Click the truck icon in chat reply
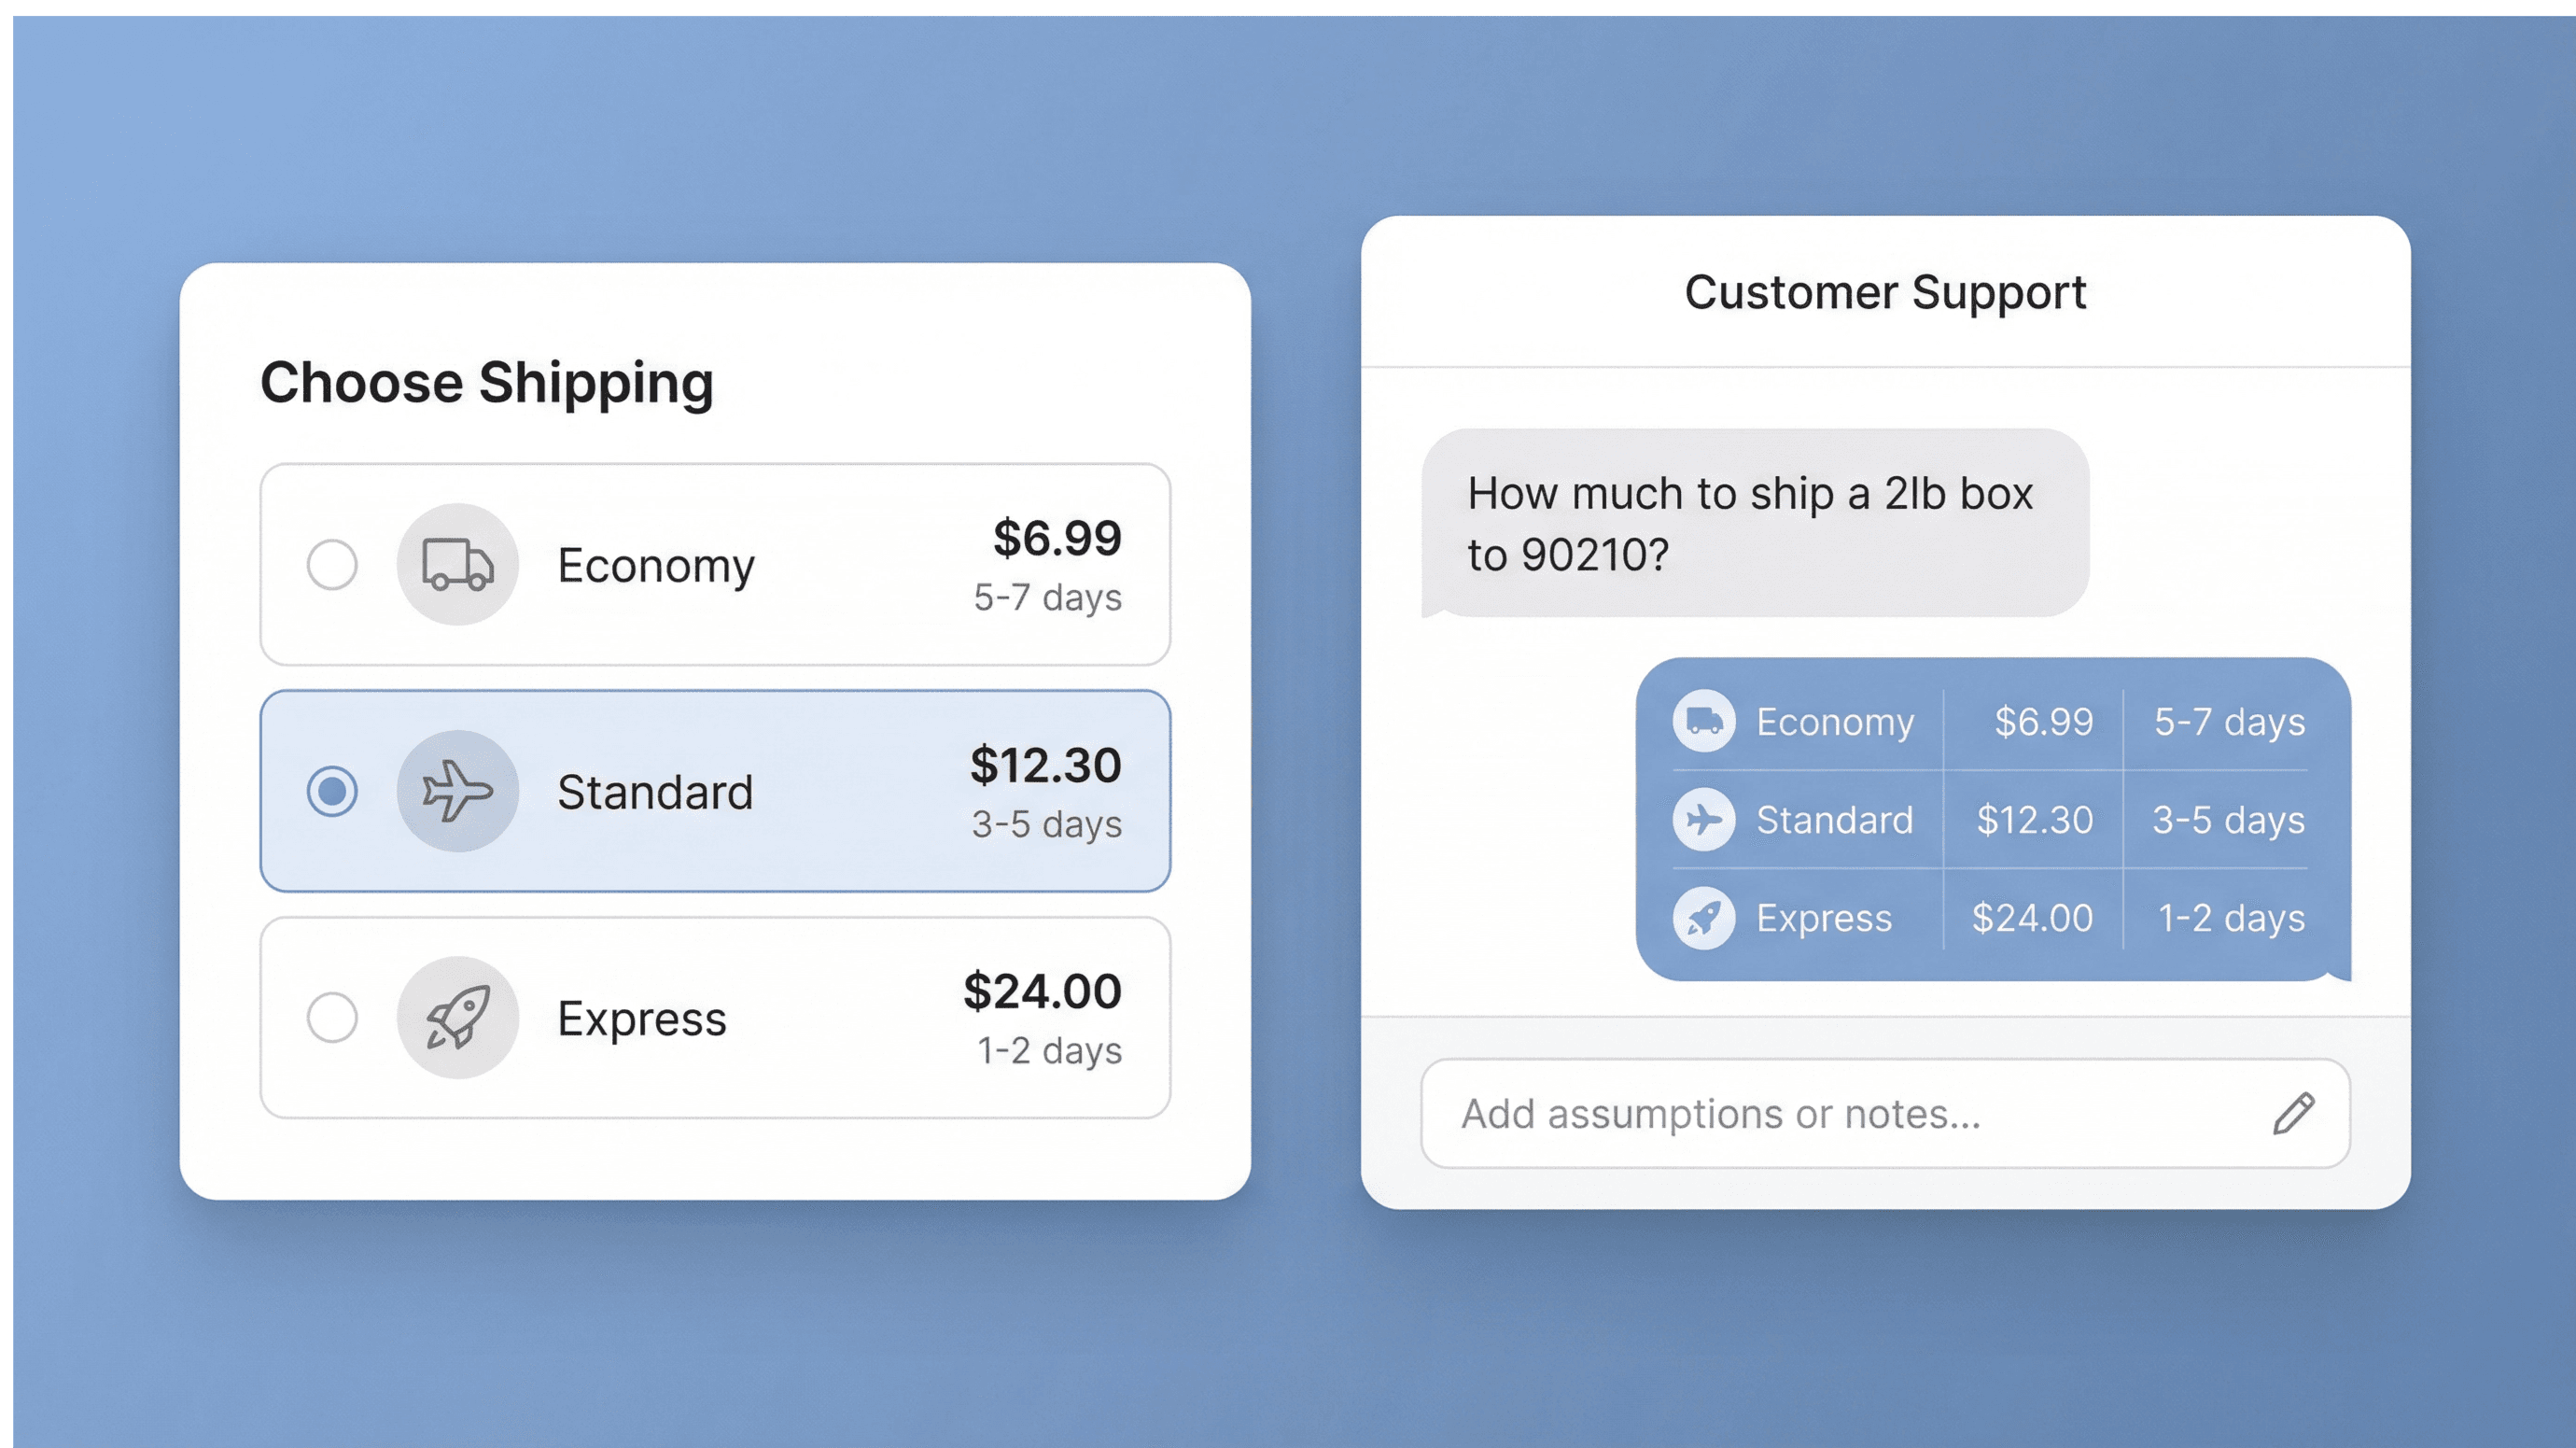The image size is (2576, 1448). [x=1703, y=721]
